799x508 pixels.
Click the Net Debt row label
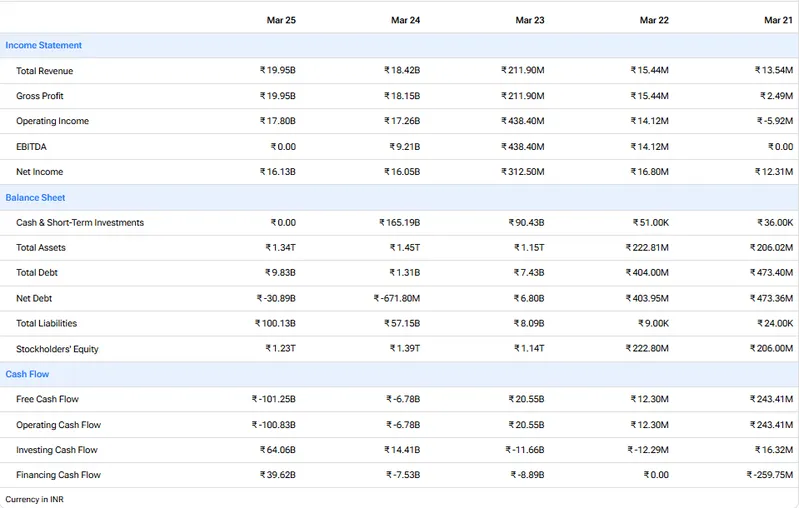click(x=34, y=299)
